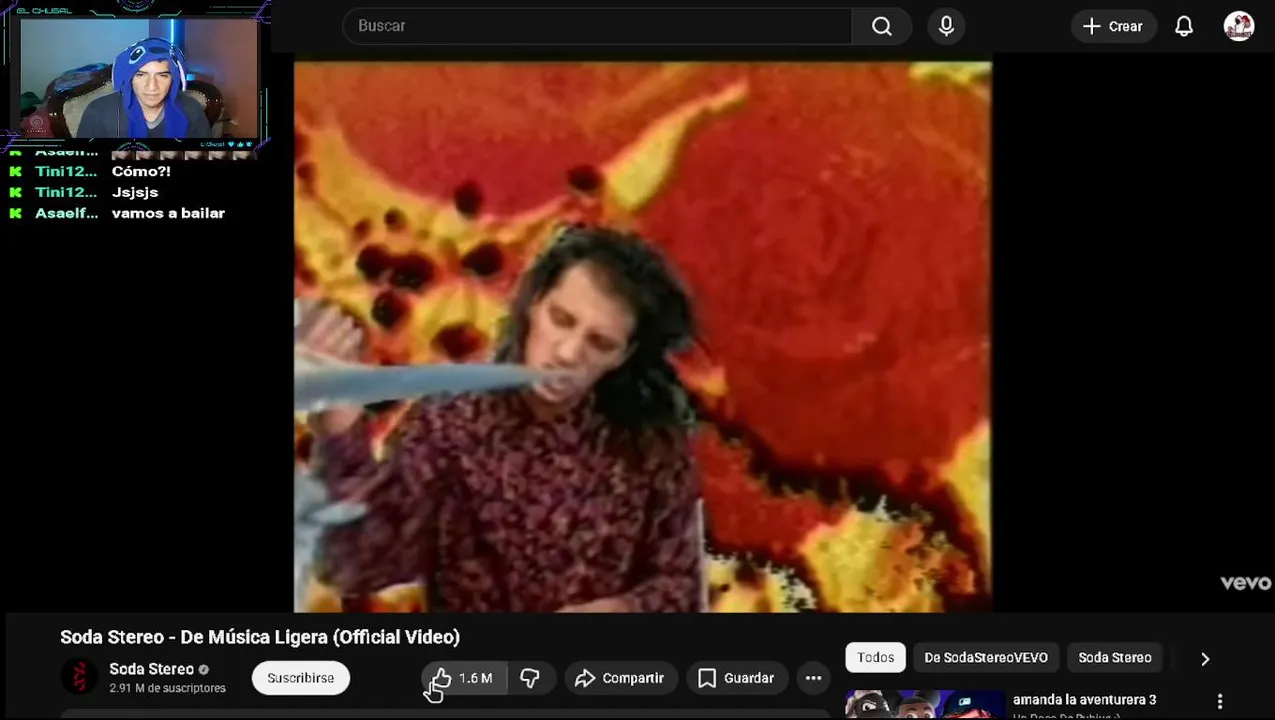Click chat message 'Cómo?!'
This screenshot has height=720, width=1275.
(x=141, y=171)
